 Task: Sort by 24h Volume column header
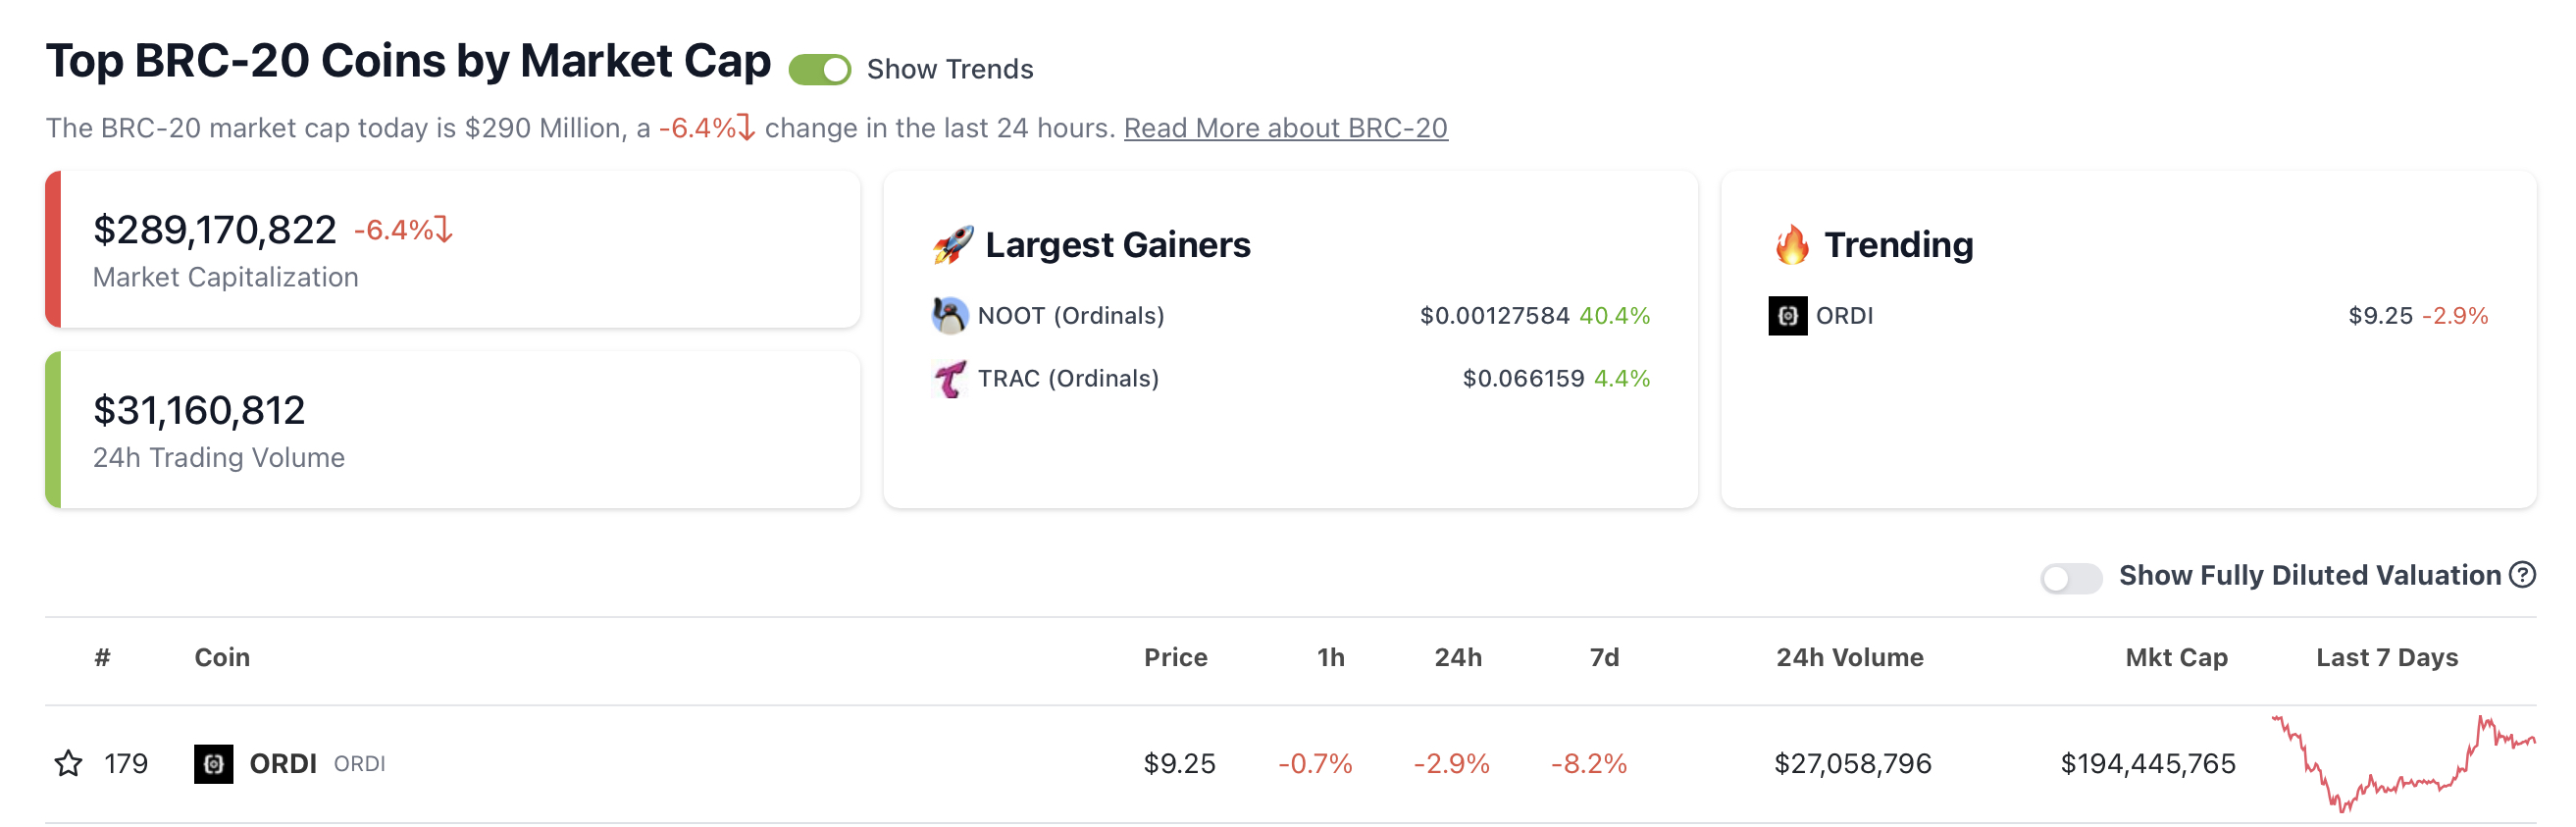click(x=1849, y=657)
